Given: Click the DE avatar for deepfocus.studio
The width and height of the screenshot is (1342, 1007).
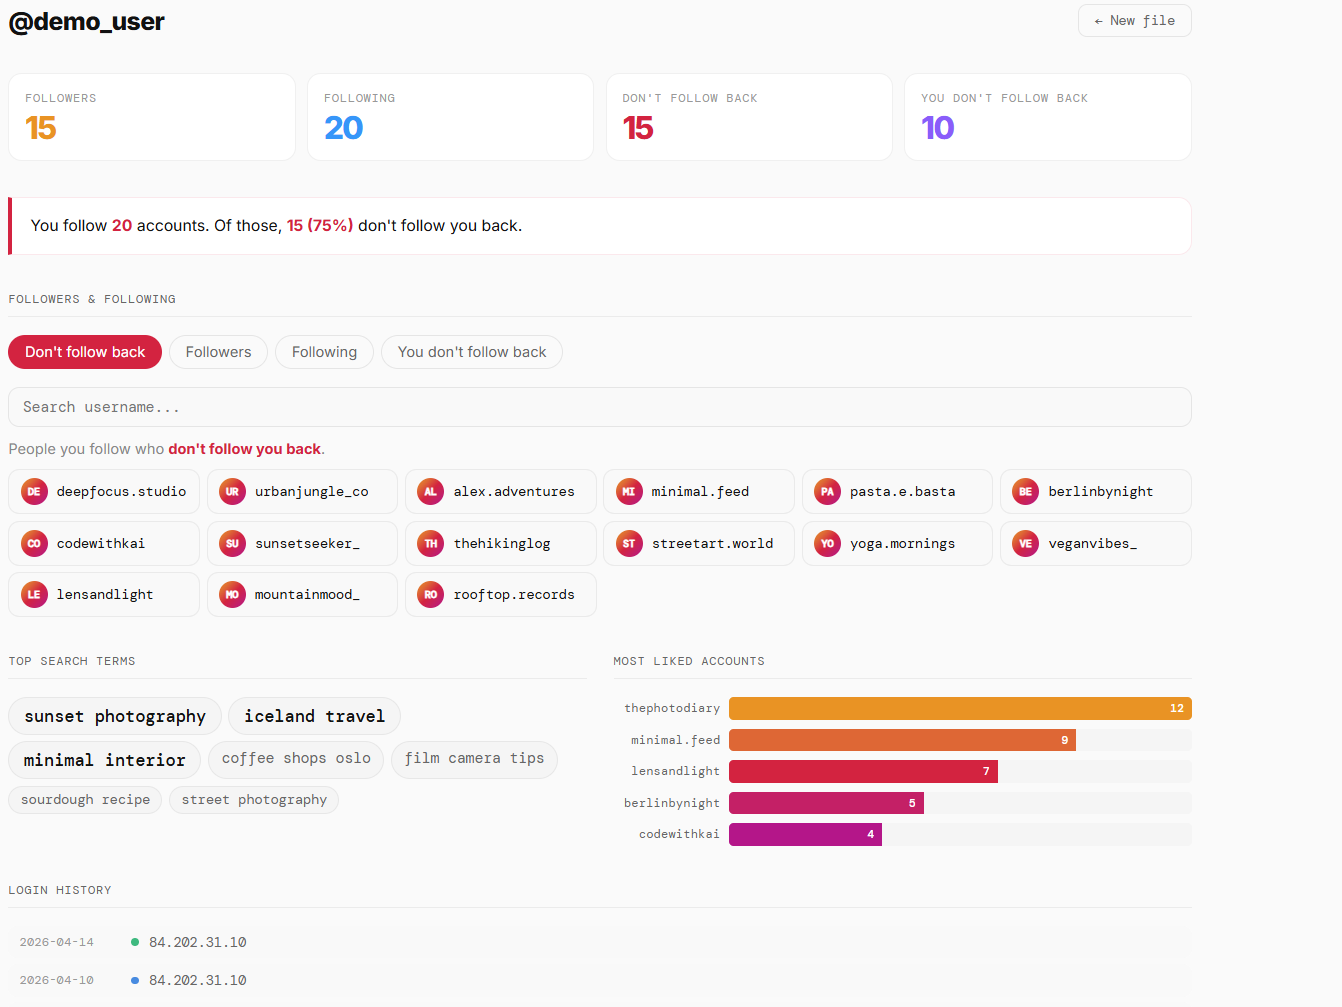Looking at the screenshot, I should (34, 491).
